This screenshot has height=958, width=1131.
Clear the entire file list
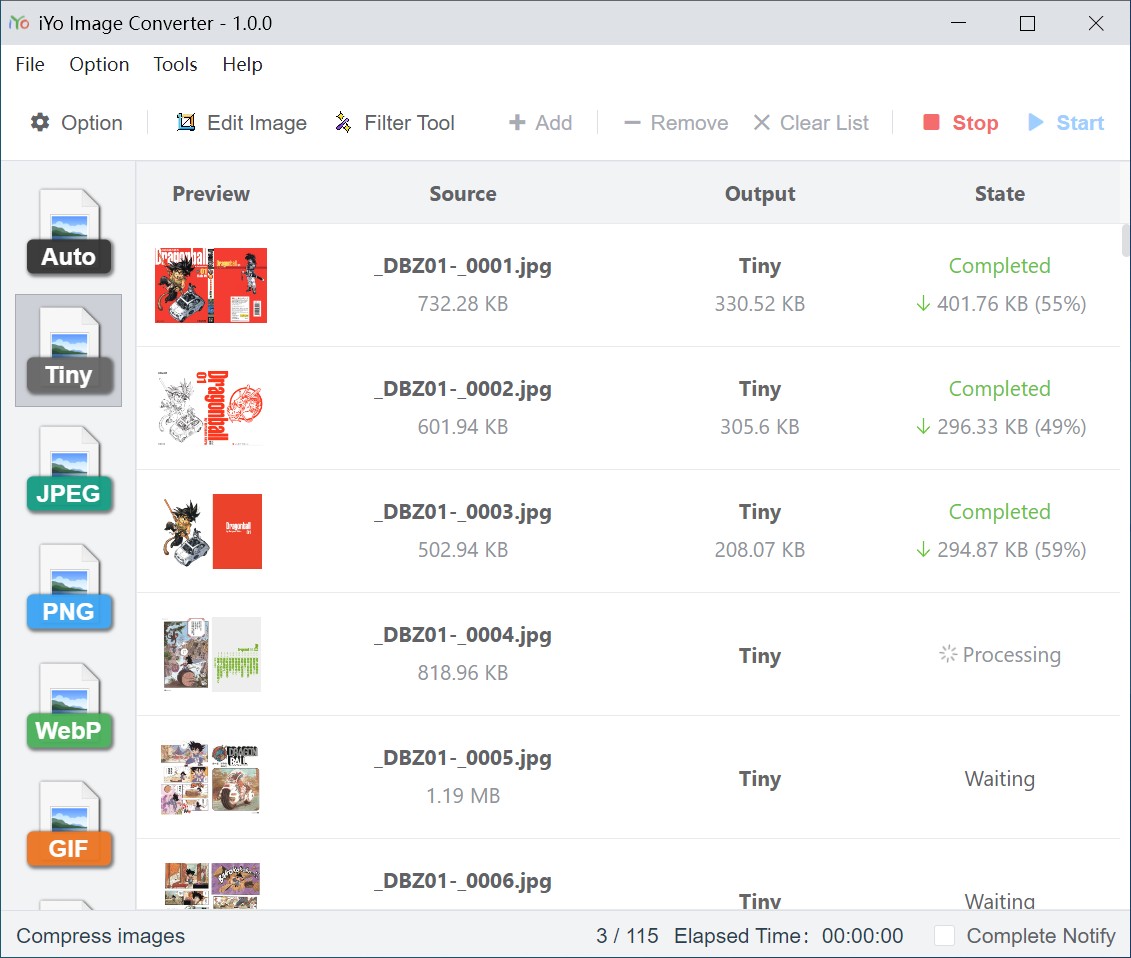811,122
